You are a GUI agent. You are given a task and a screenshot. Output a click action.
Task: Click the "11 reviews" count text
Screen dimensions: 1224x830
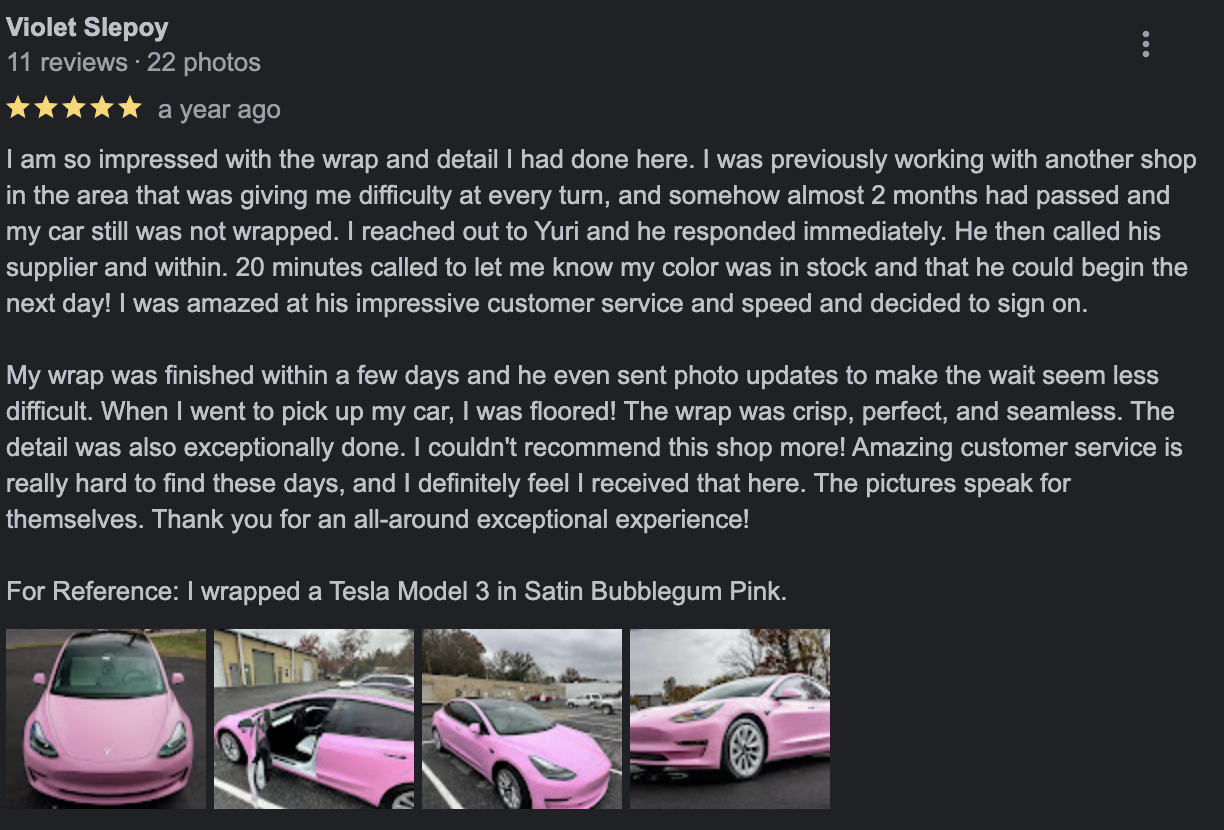[x=67, y=62]
